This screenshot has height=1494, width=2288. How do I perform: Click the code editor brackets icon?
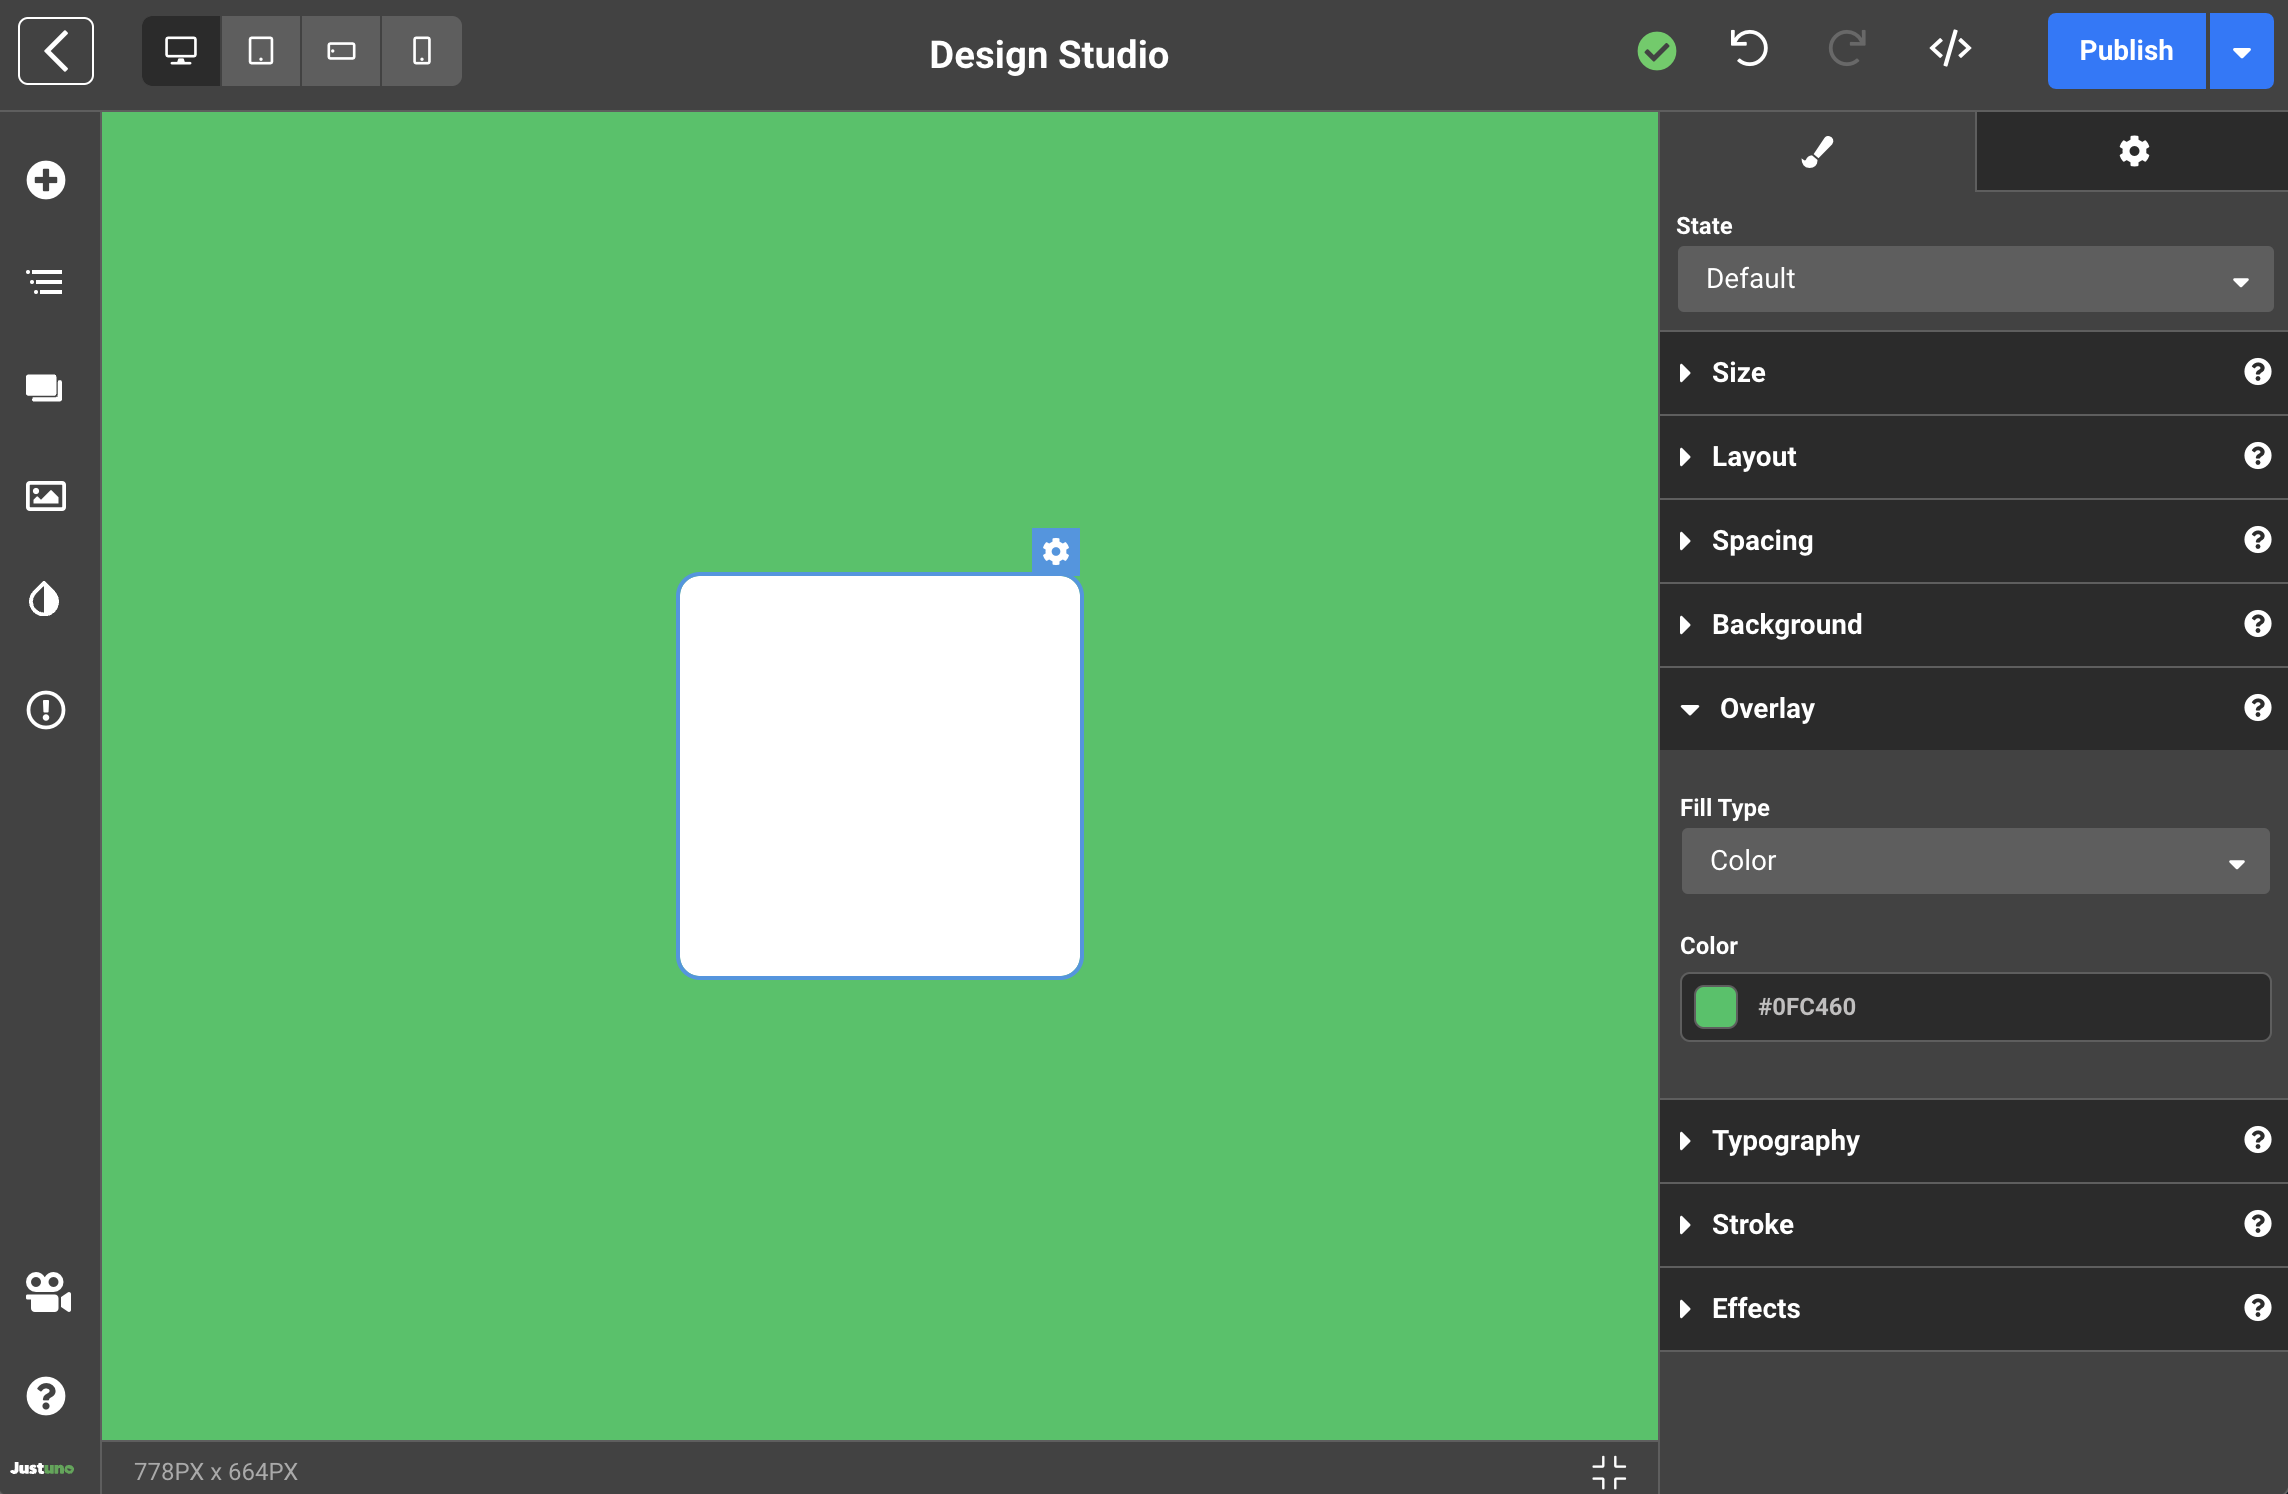[1950, 49]
